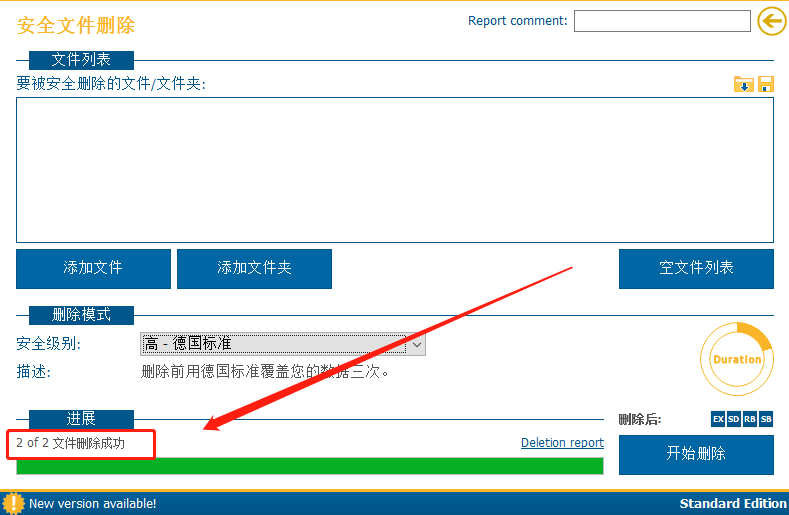Screen dimensions: 789x515
Task: Click the orange back arrow icon
Action: point(772,21)
